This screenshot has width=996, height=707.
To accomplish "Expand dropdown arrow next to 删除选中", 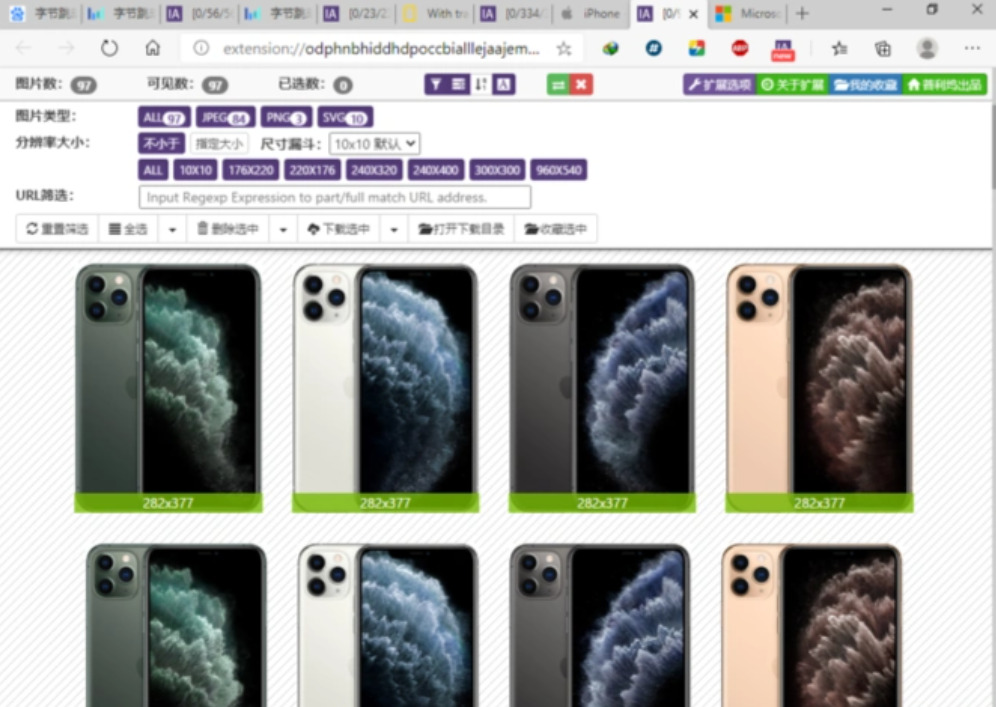I will click(283, 229).
